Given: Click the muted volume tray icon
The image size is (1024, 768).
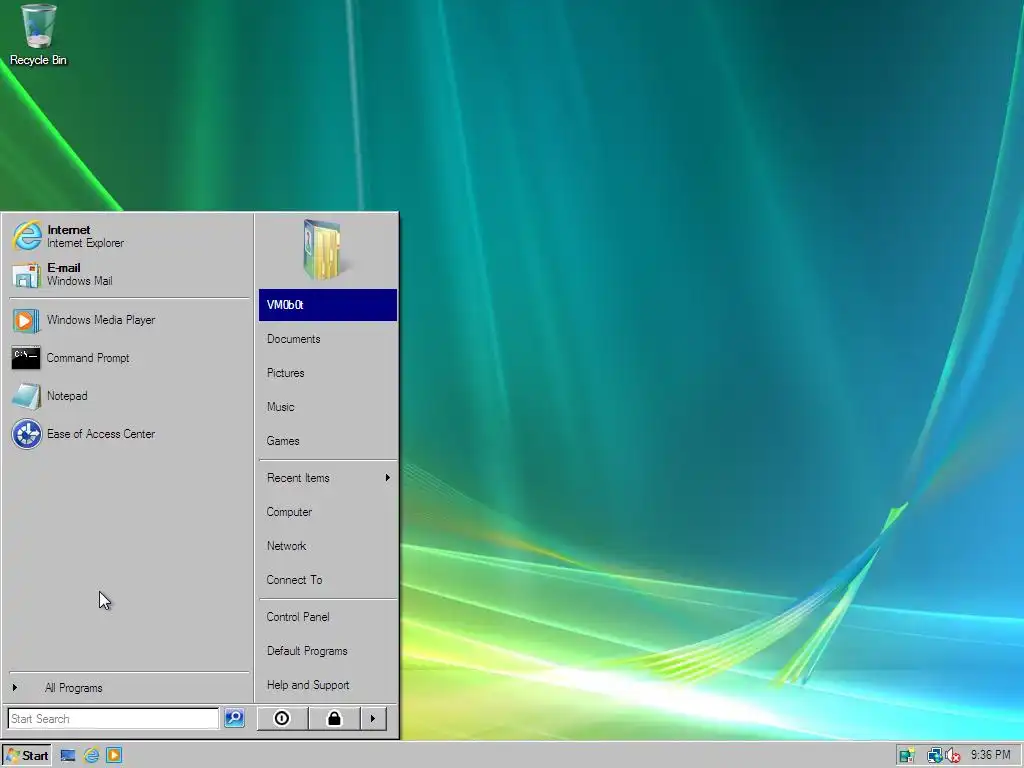Looking at the screenshot, I should click(952, 756).
